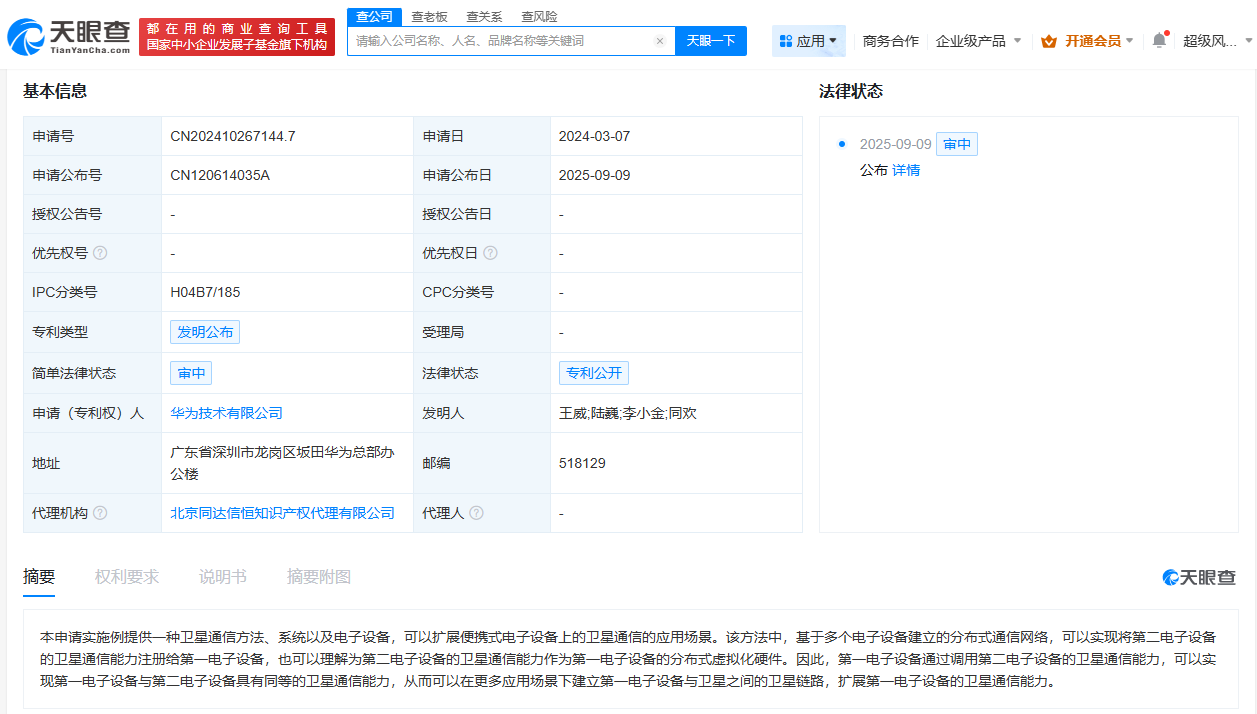Click the crown icon beside 开通会员
This screenshot has height=714, width=1257.
[x=1048, y=40]
